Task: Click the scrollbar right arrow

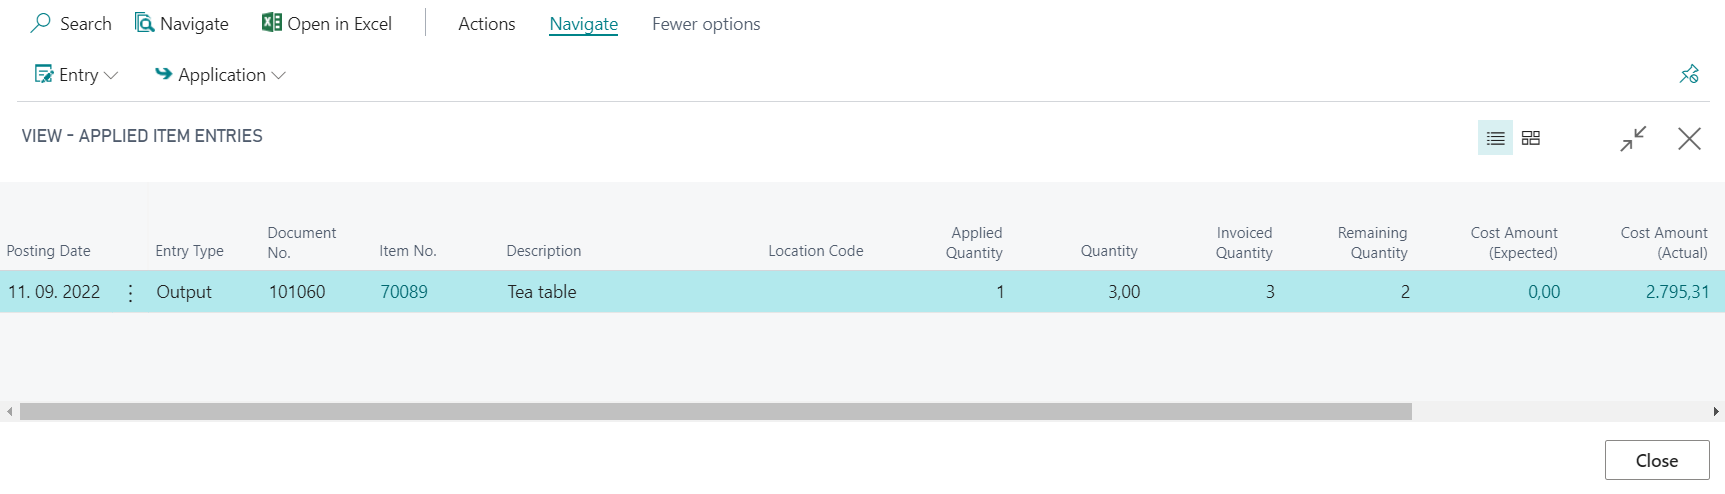Action: 1716,411
